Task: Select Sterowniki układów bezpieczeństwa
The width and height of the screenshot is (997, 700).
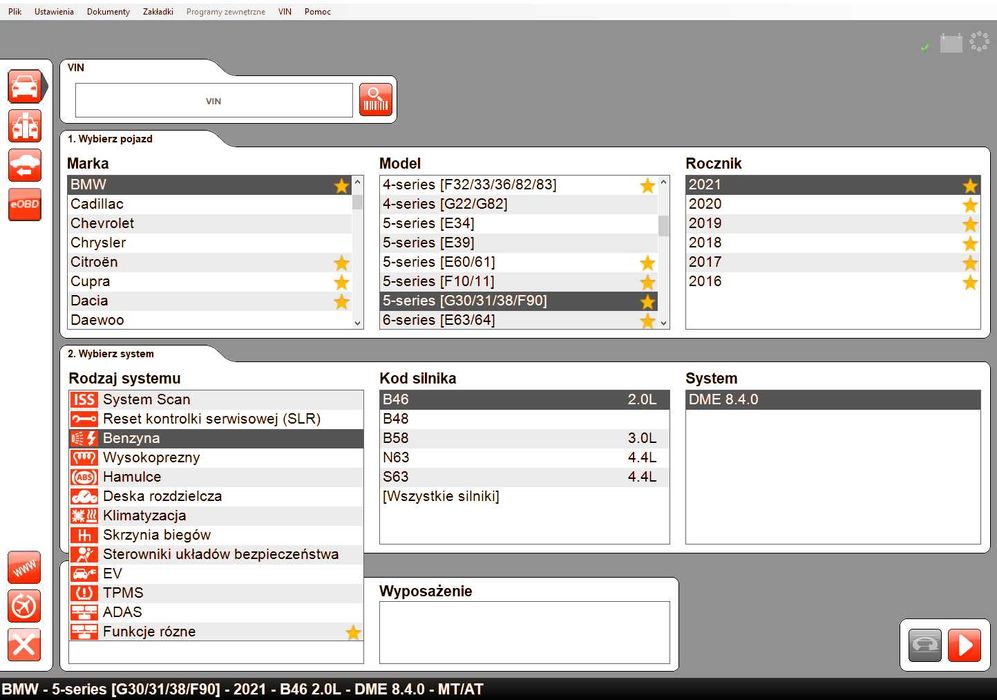Action: coord(216,554)
